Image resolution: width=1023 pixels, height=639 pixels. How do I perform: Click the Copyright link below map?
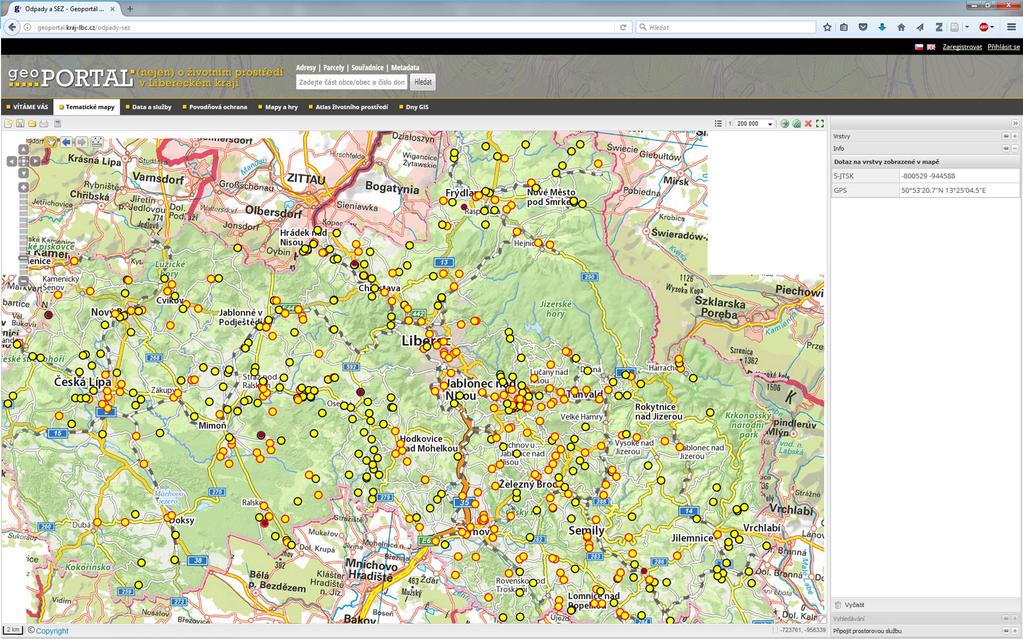tap(52, 631)
